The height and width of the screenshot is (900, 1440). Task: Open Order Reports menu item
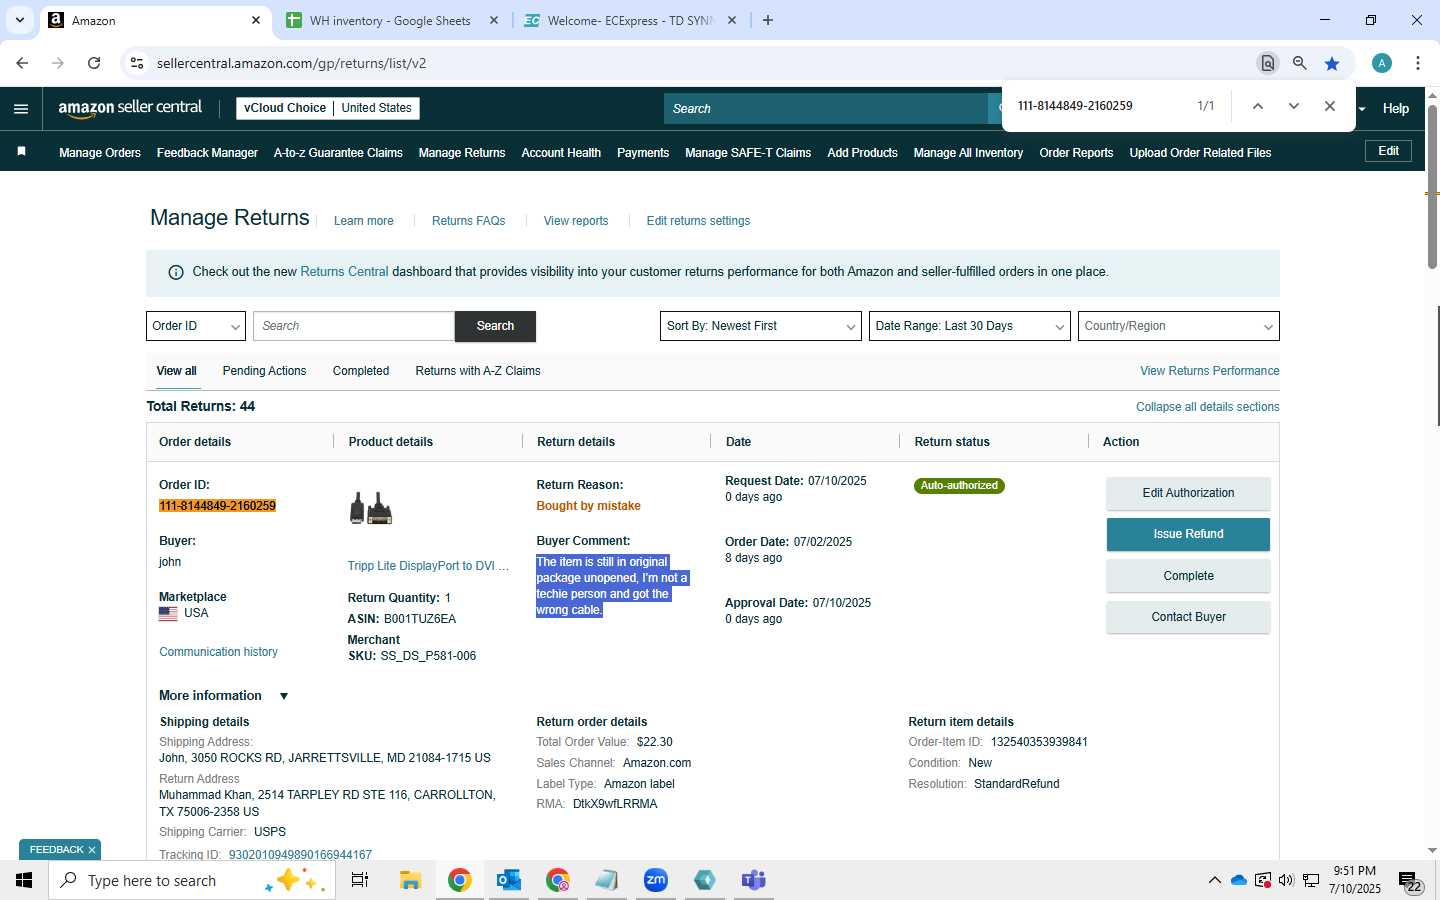pyautogui.click(x=1076, y=153)
